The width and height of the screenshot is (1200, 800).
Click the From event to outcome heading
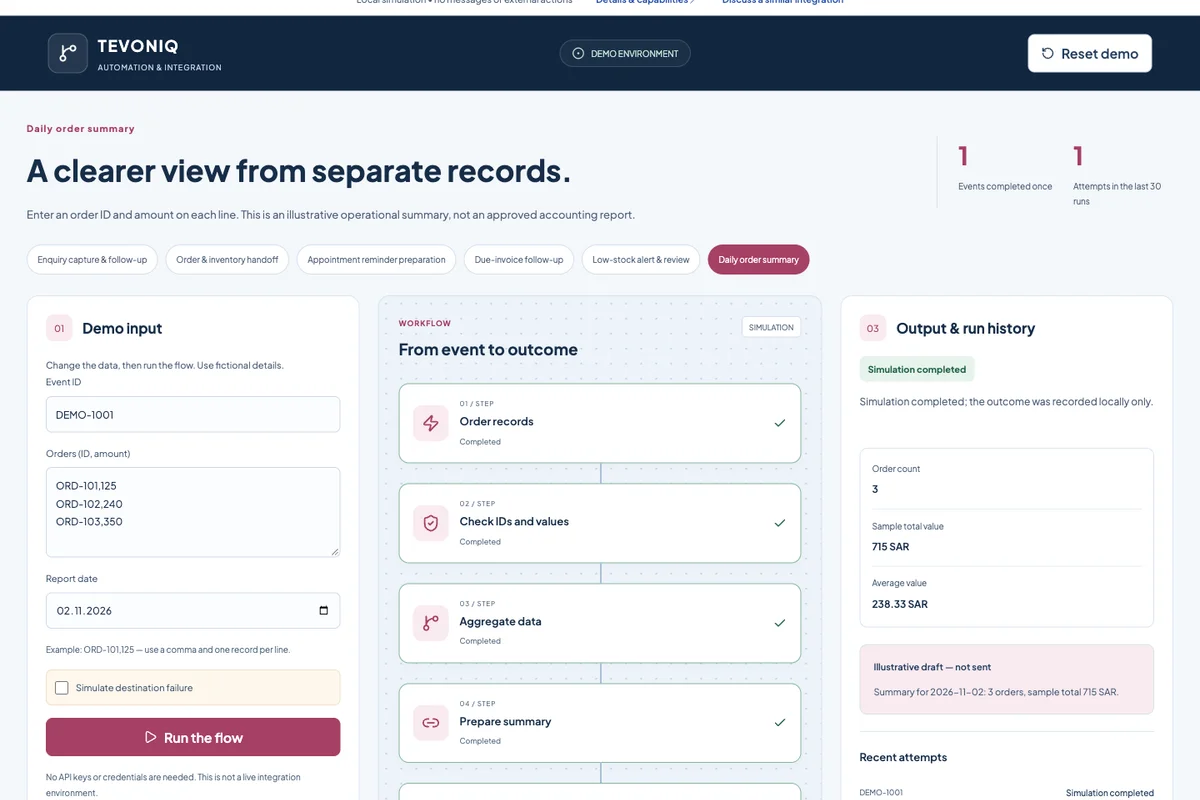point(488,350)
